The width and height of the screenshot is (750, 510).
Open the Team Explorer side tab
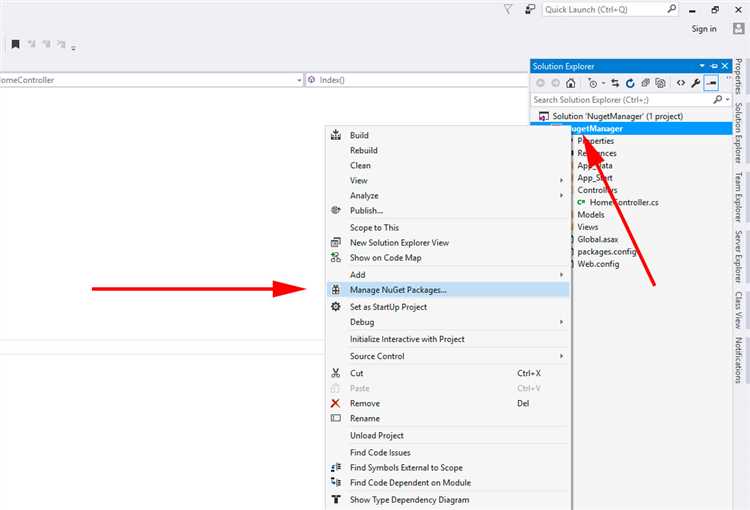click(739, 197)
